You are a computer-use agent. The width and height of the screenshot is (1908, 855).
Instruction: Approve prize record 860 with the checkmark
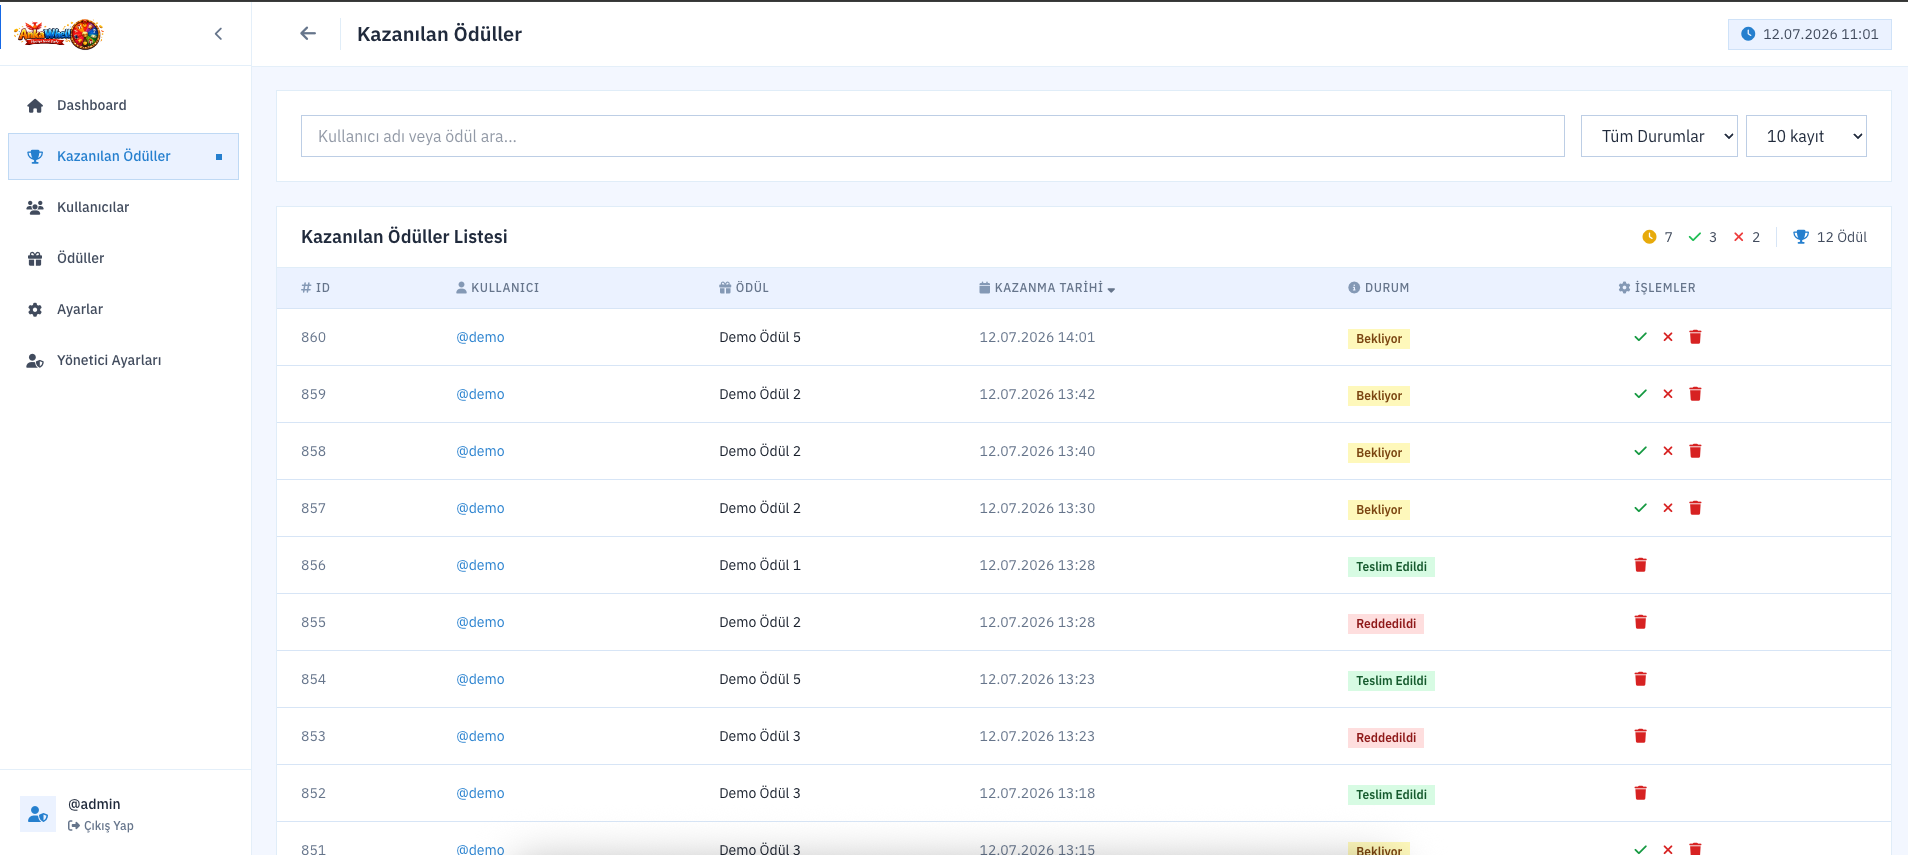1640,337
